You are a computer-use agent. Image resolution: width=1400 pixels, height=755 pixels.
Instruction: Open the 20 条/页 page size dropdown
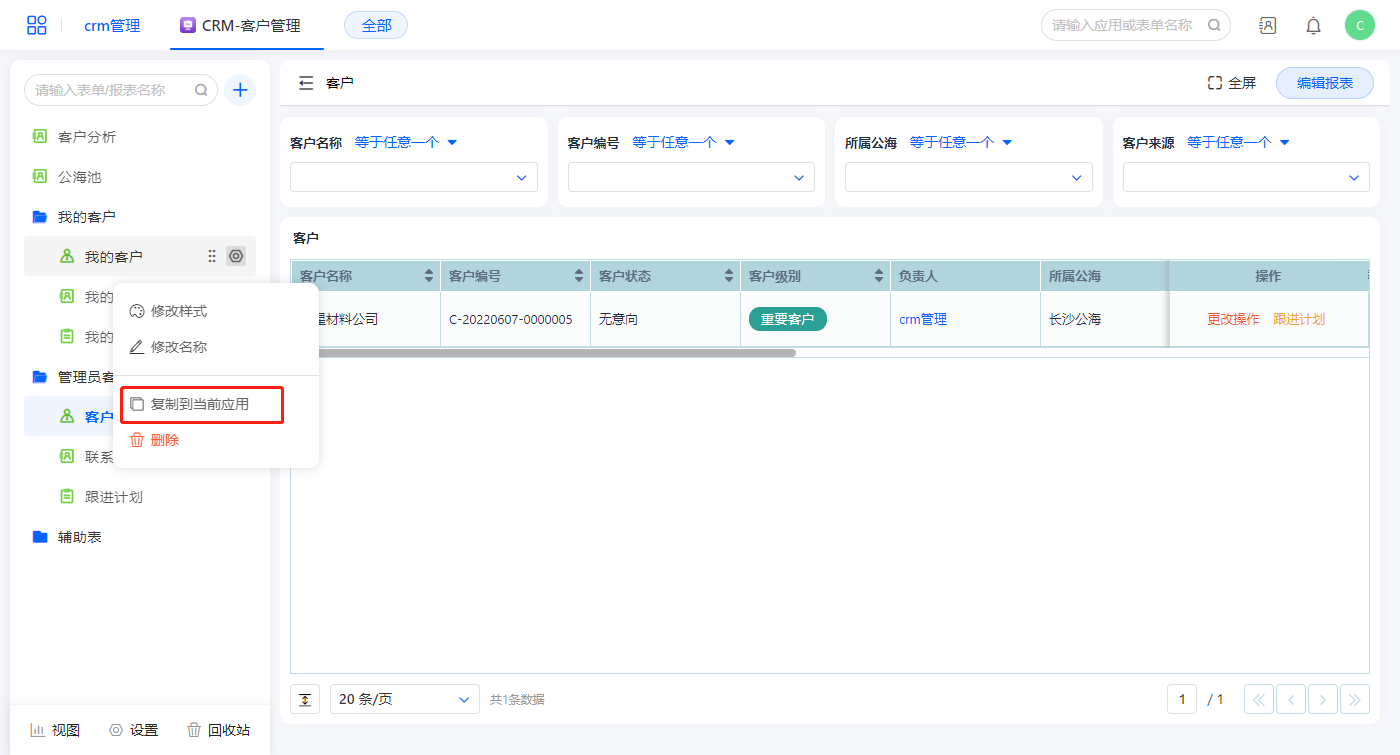(x=405, y=699)
